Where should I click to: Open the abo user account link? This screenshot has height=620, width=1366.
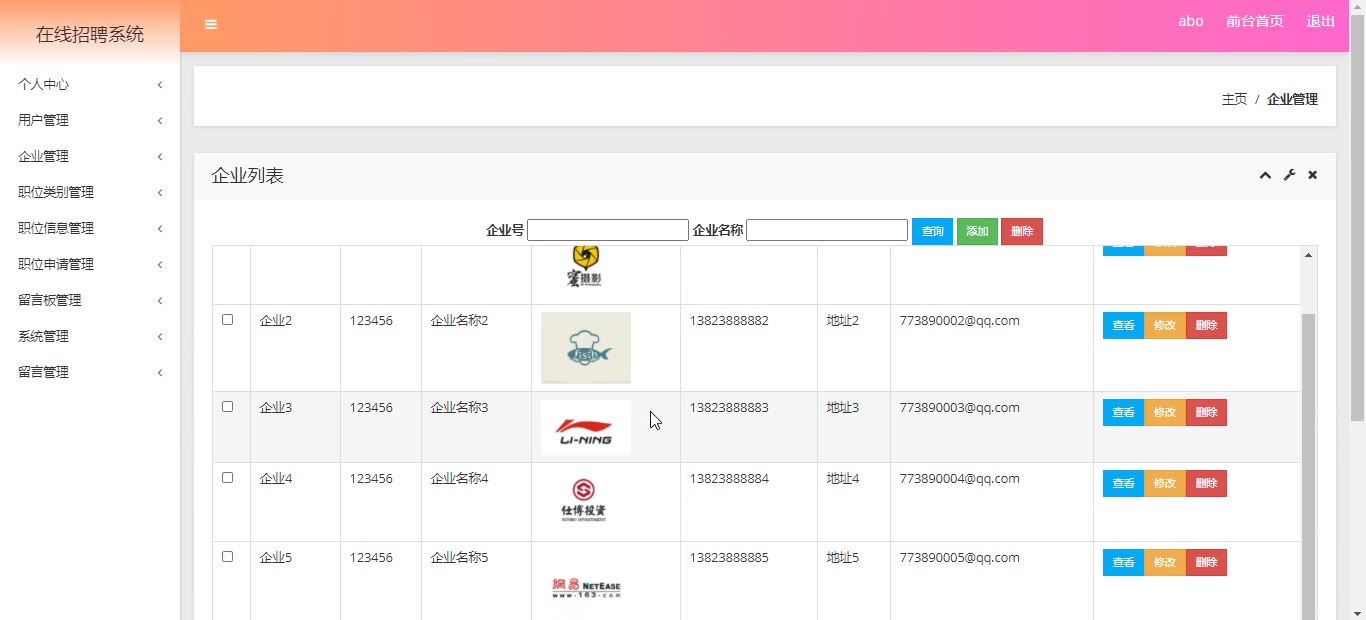1190,21
